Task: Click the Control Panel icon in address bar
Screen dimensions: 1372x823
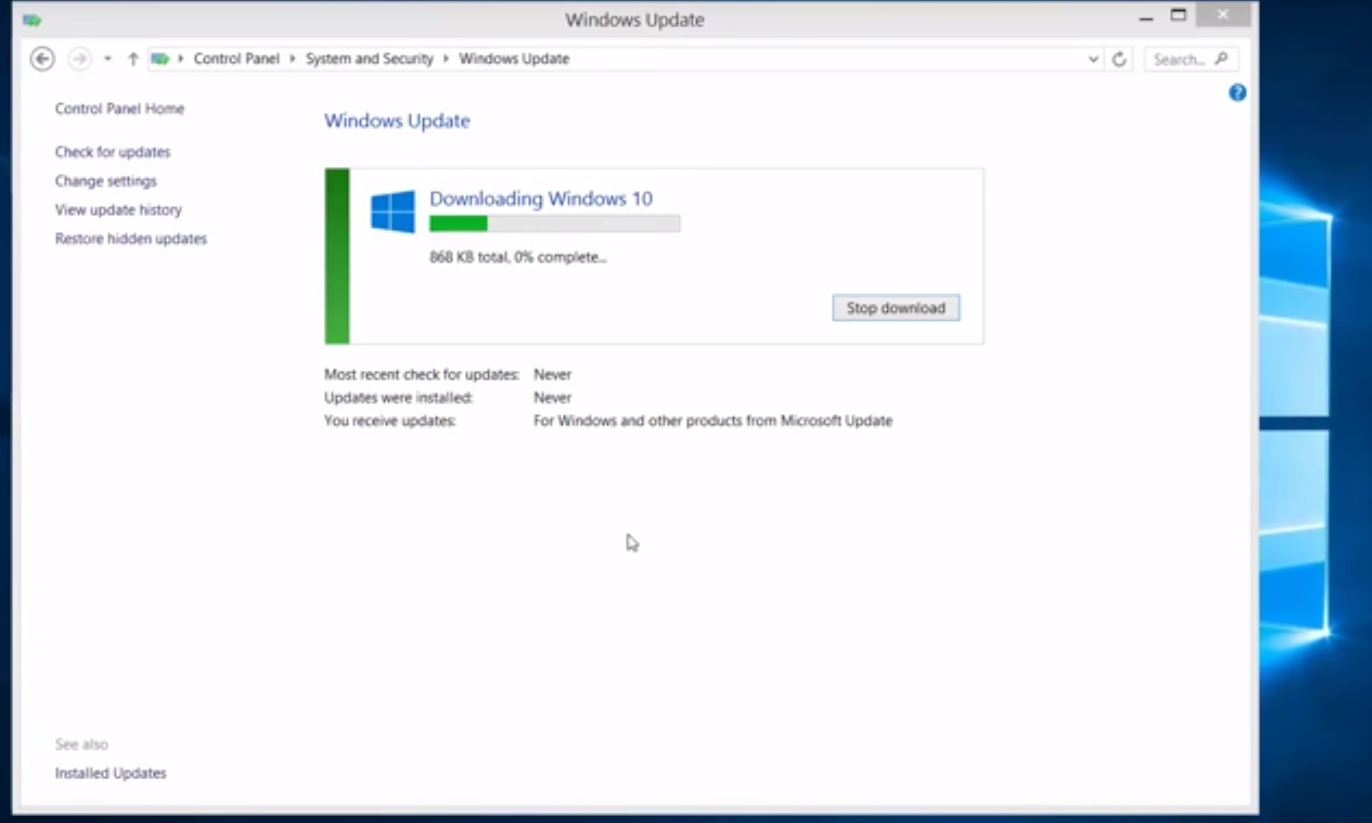Action: point(160,59)
